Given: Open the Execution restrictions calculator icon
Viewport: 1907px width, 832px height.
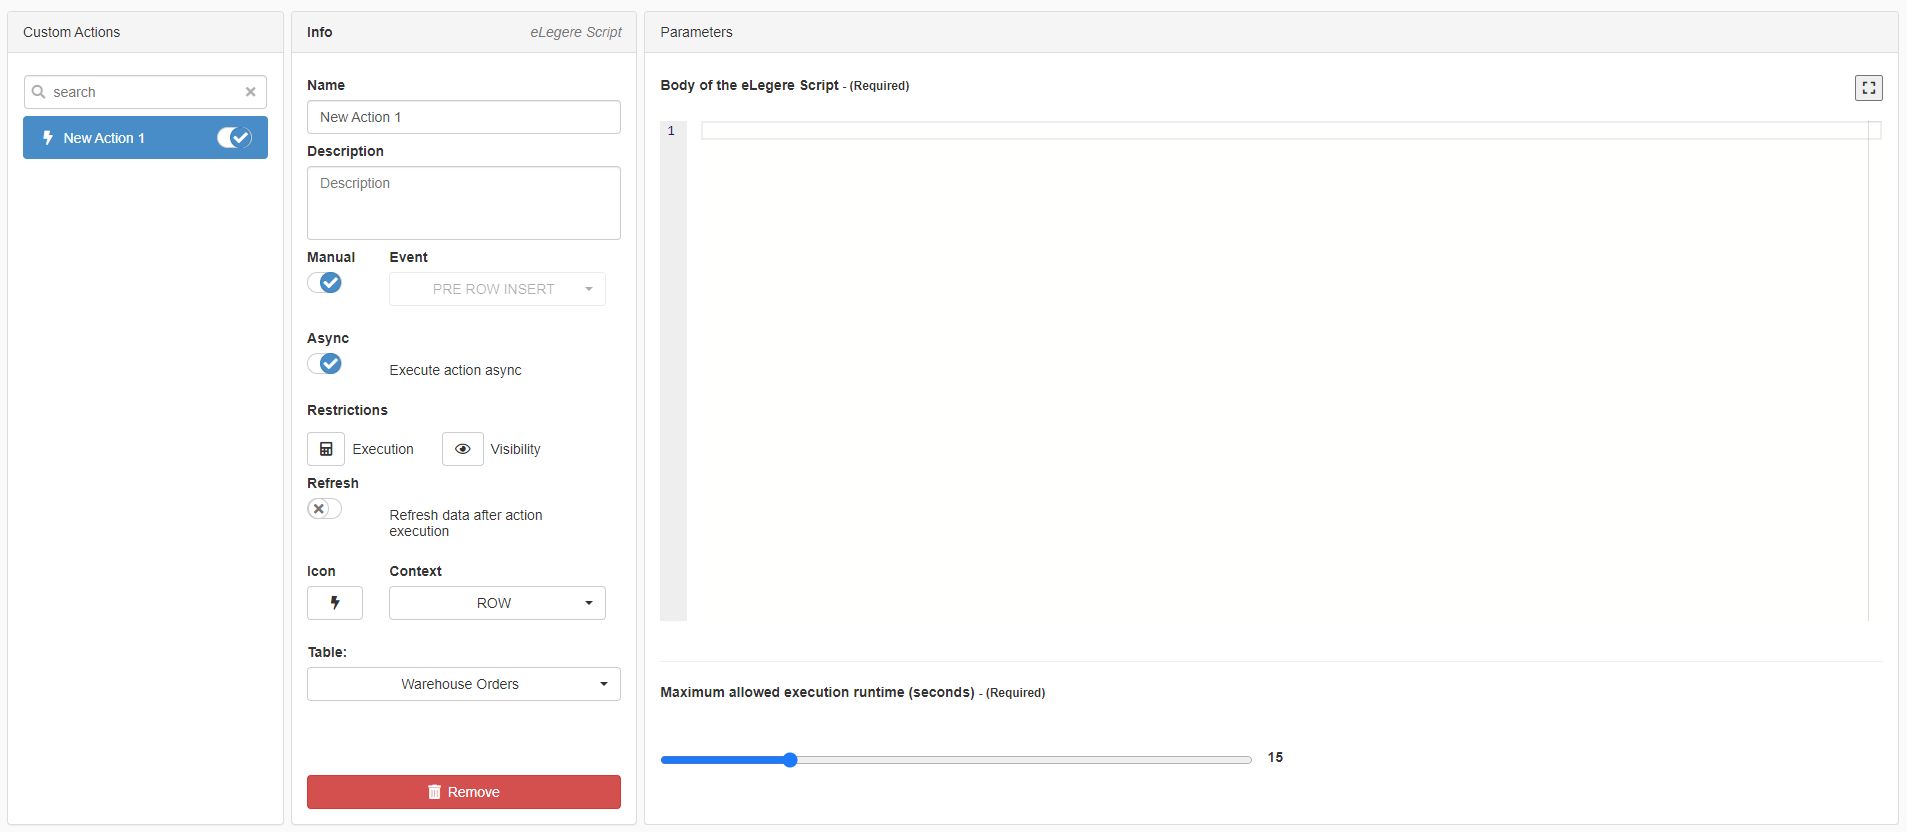Looking at the screenshot, I should (x=326, y=449).
